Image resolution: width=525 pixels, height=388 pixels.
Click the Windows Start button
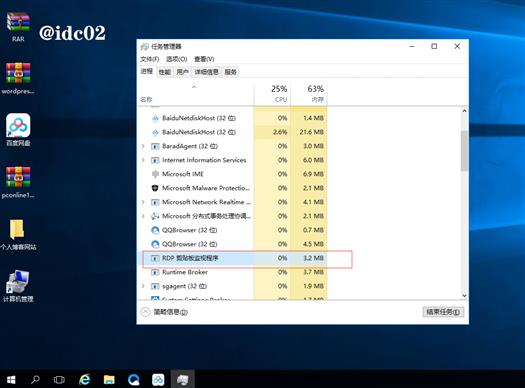click(x=11, y=380)
